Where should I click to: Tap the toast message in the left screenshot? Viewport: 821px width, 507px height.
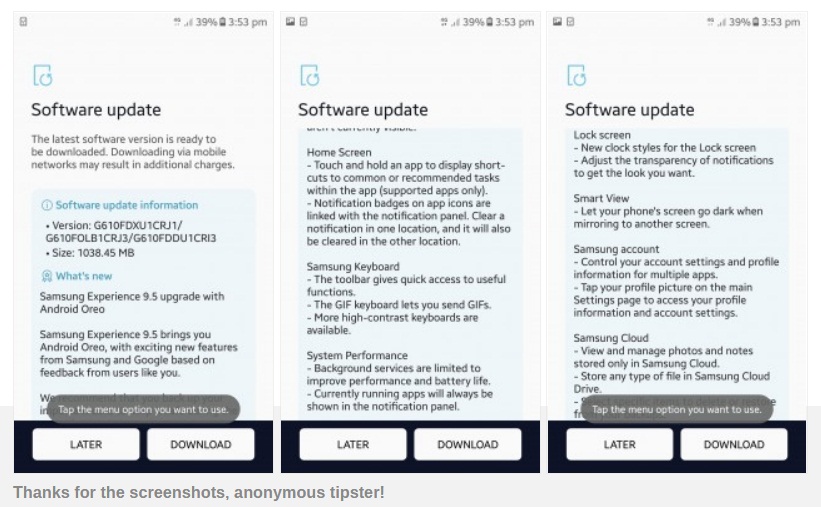click(142, 410)
